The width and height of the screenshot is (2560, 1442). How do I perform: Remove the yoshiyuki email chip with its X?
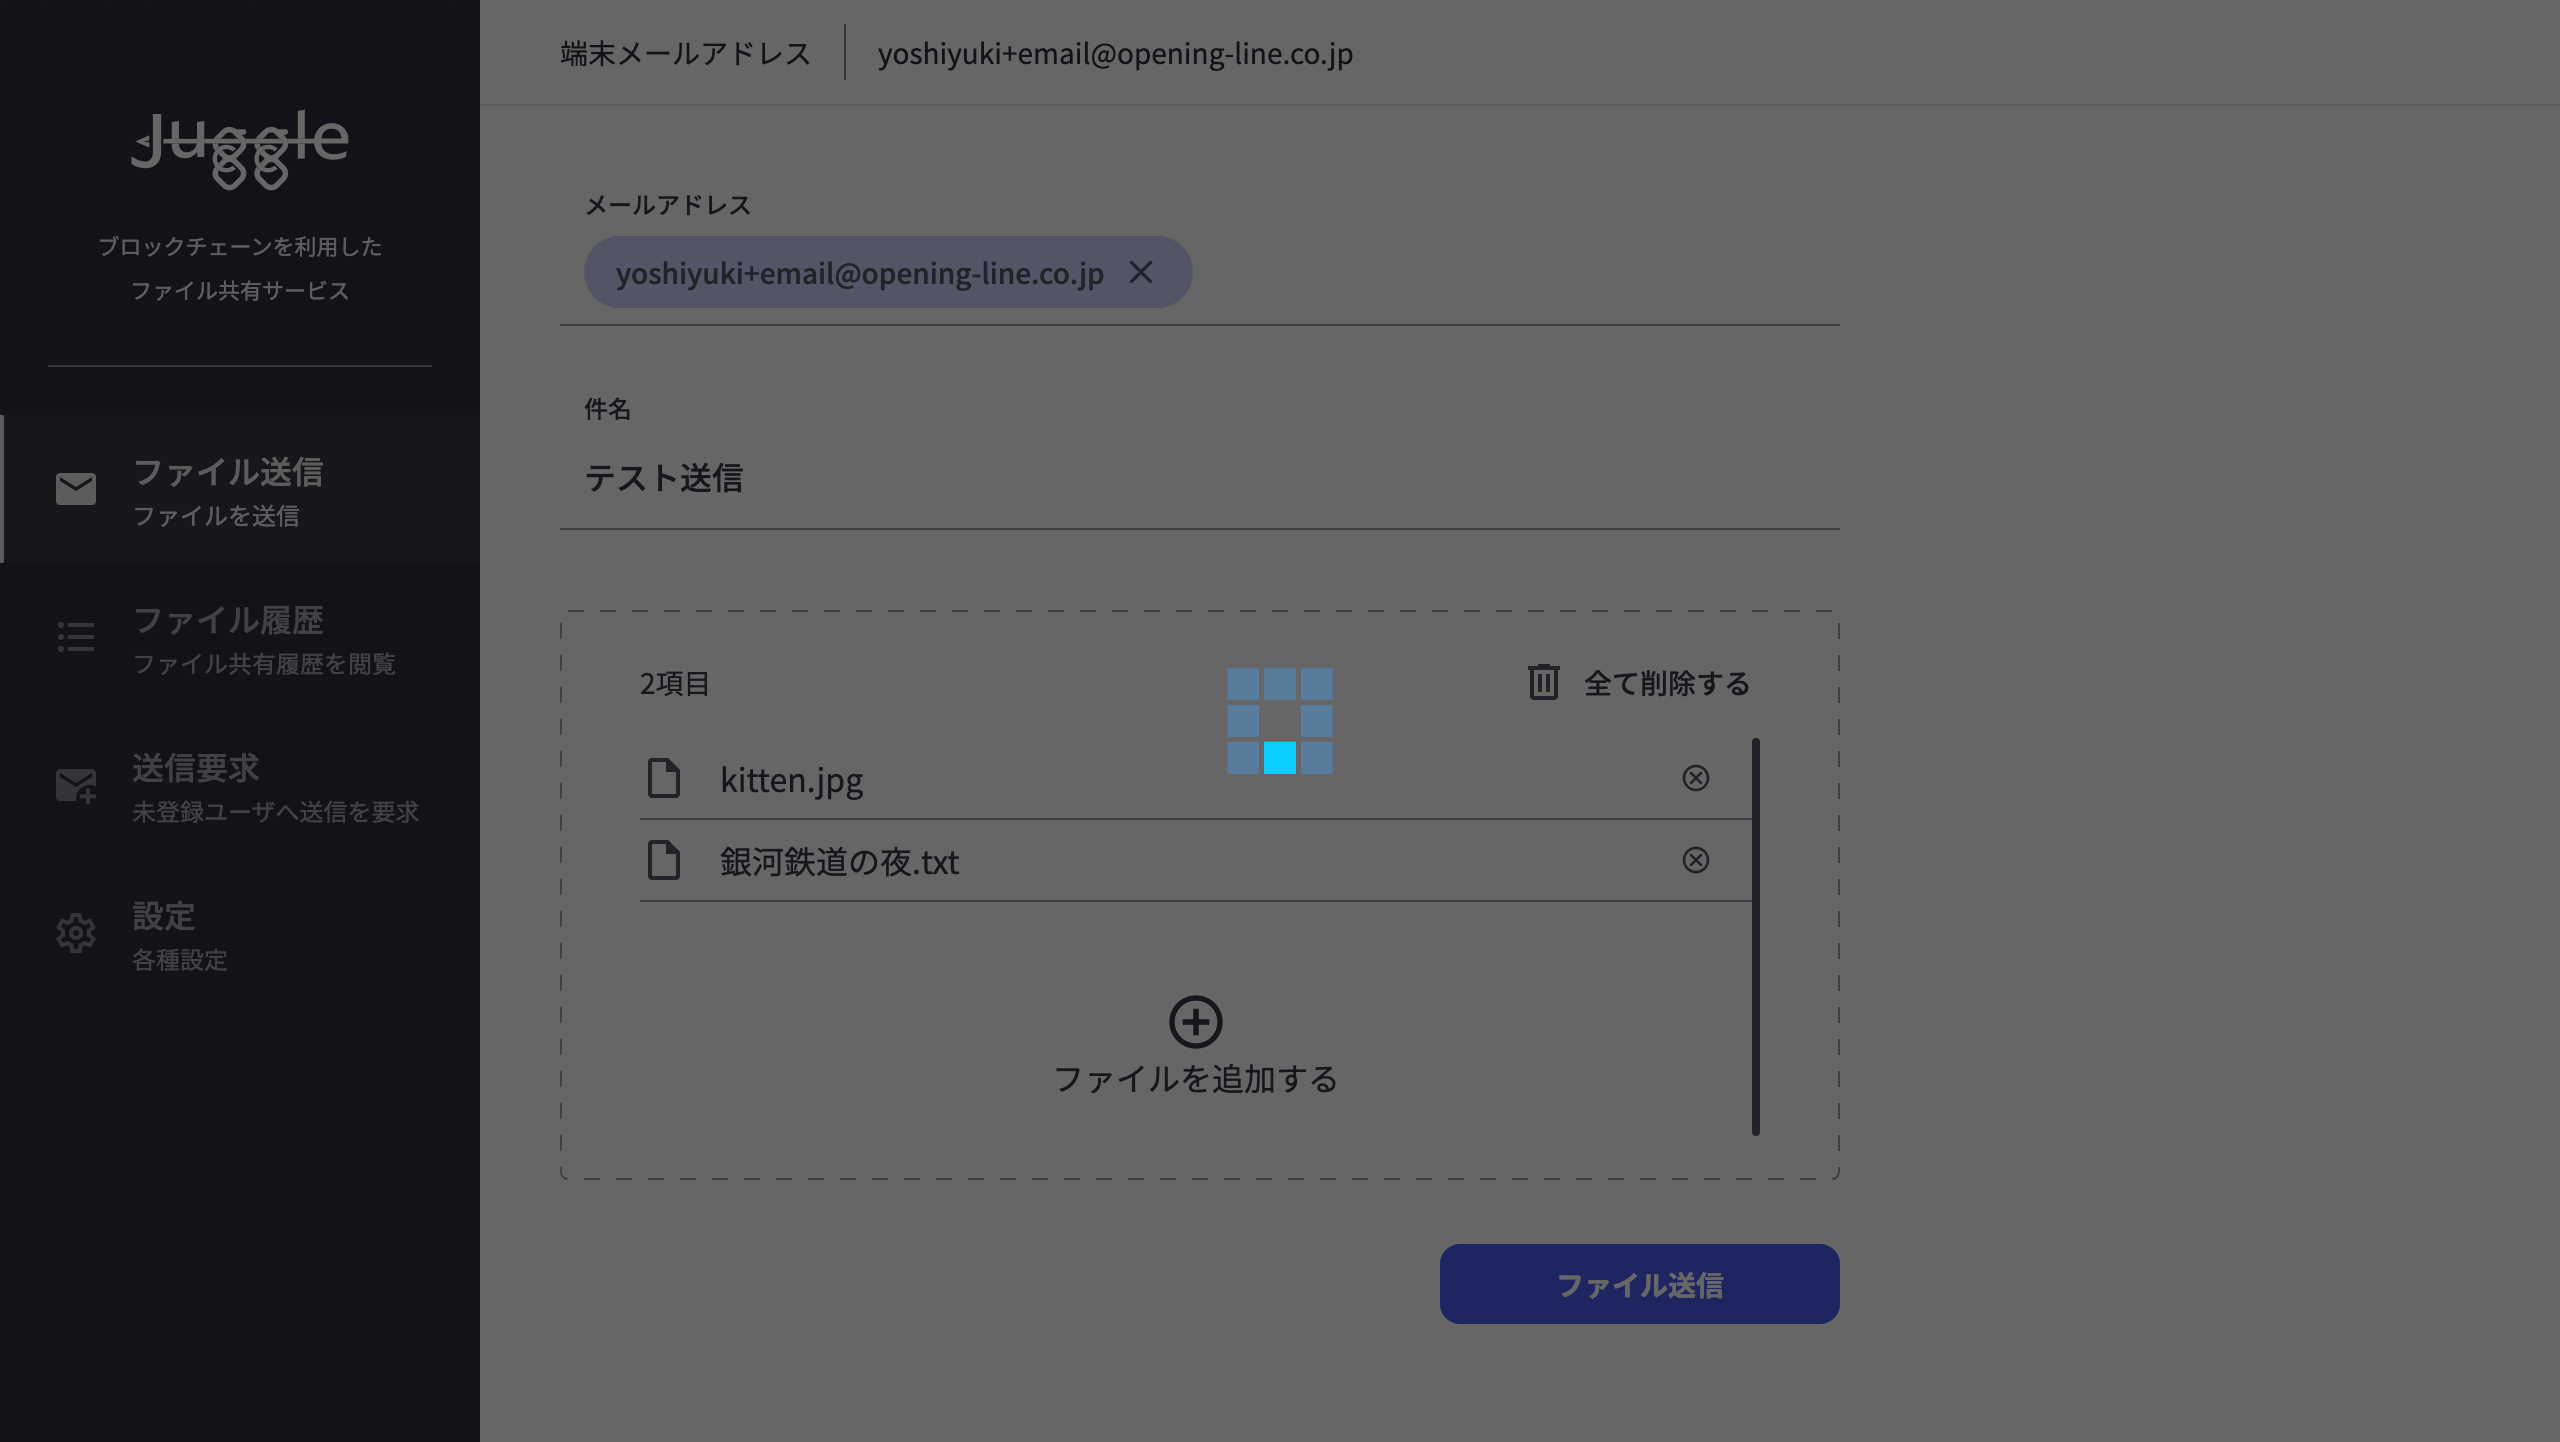1141,272
